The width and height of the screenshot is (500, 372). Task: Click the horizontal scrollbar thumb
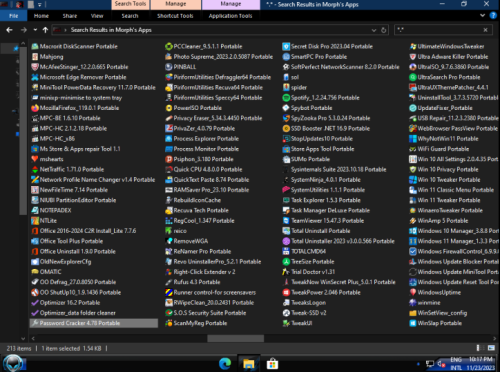pos(235,338)
